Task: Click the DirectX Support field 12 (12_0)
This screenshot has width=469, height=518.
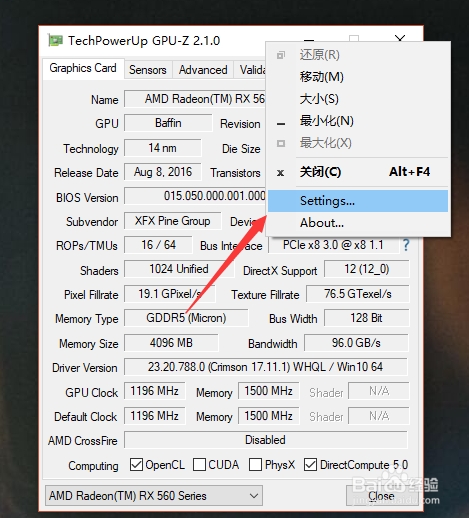Action: click(x=367, y=269)
